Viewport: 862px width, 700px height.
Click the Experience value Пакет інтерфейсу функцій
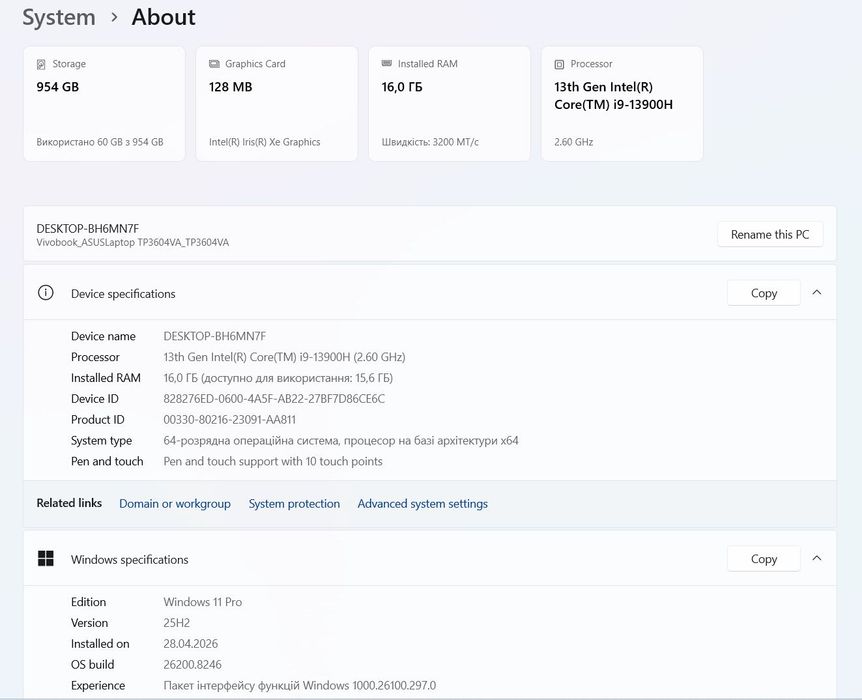point(300,685)
